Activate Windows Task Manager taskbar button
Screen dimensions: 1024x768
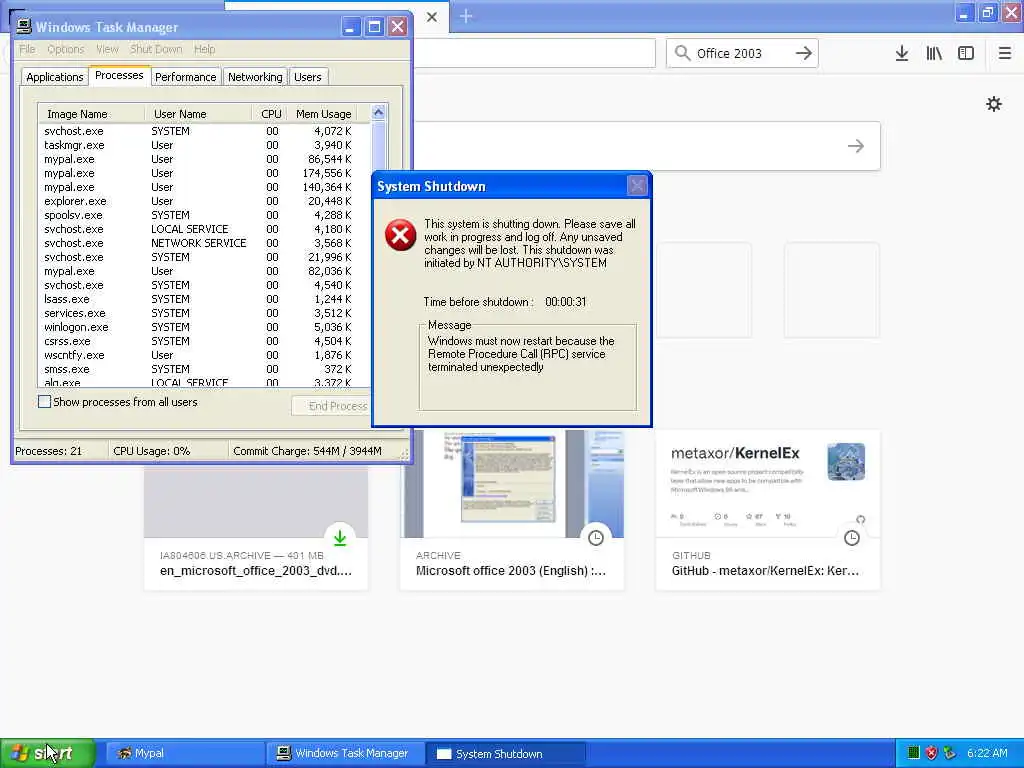pos(345,754)
